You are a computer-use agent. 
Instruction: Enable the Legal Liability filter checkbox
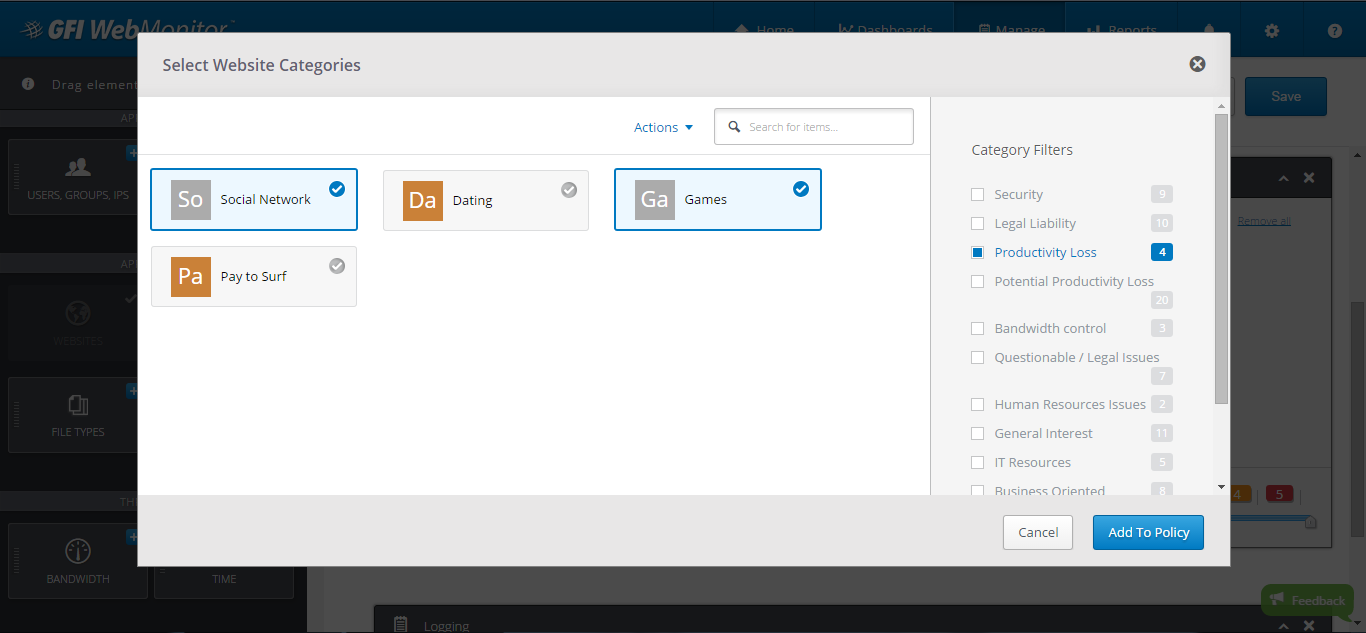tap(978, 223)
